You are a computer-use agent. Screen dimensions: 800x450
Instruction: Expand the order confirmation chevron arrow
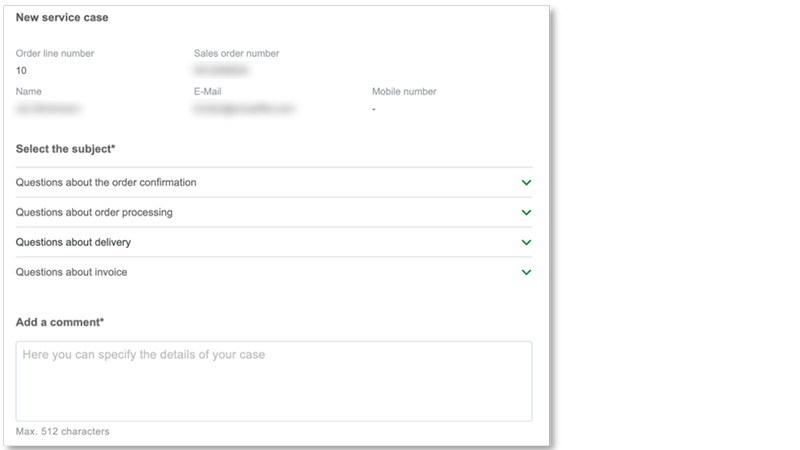pos(526,183)
